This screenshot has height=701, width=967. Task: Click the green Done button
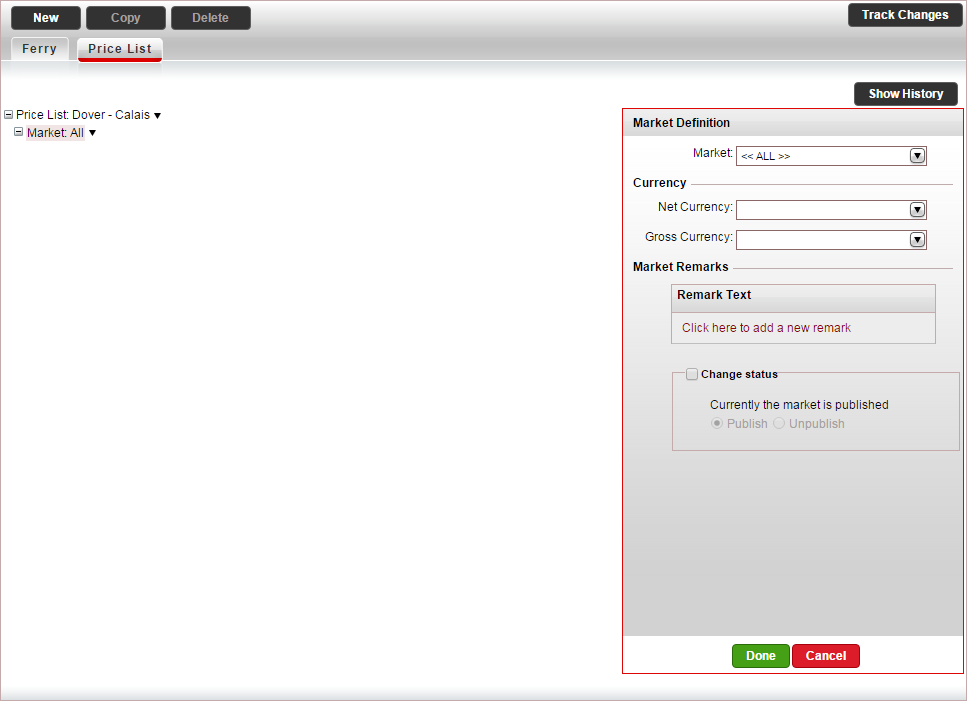[x=760, y=656]
